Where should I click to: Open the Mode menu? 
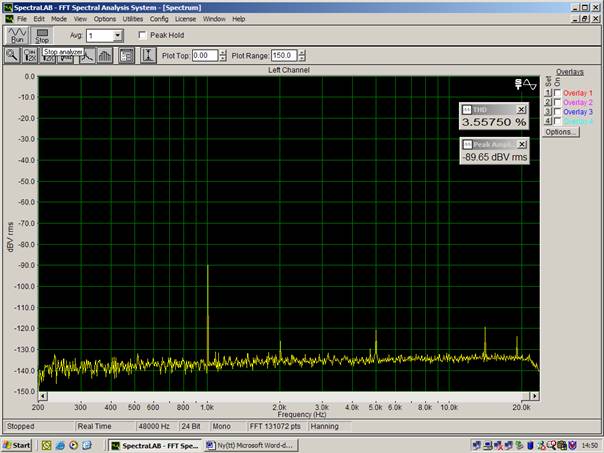click(59, 19)
